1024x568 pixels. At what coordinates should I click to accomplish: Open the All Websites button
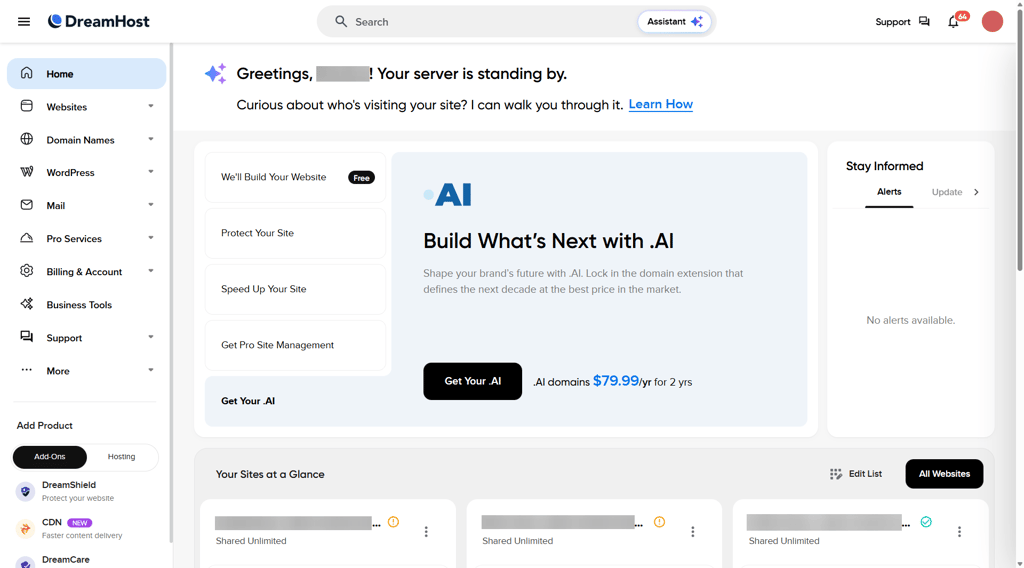click(944, 474)
